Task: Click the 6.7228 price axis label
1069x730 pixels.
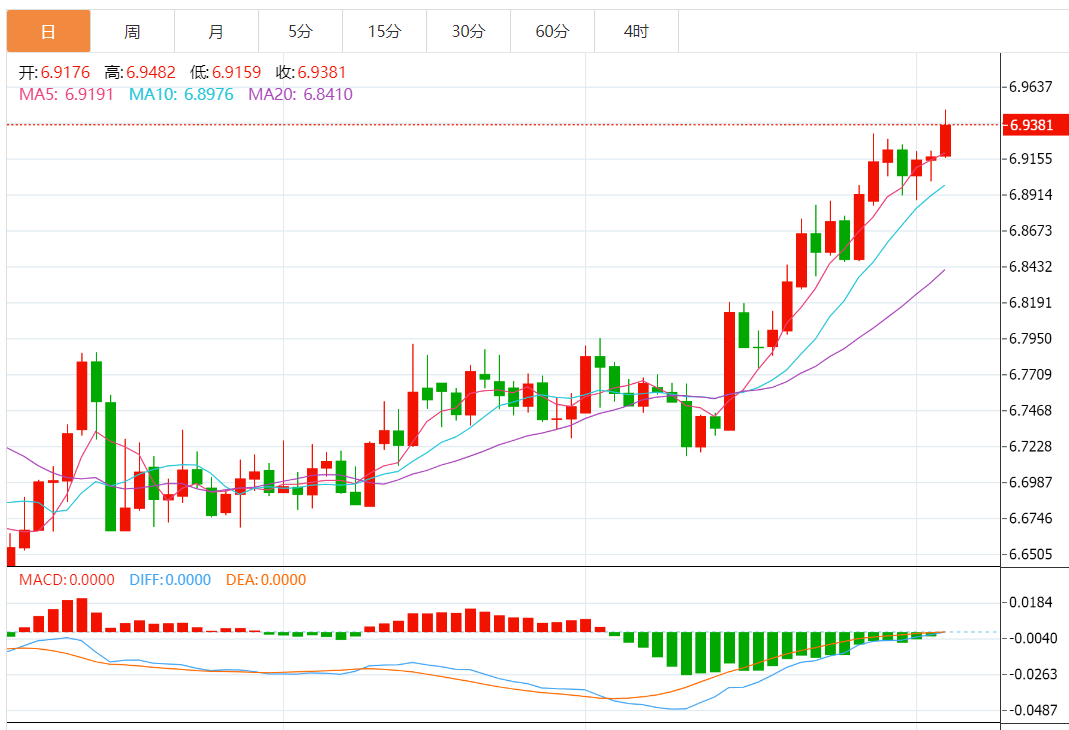Action: 1031,446
